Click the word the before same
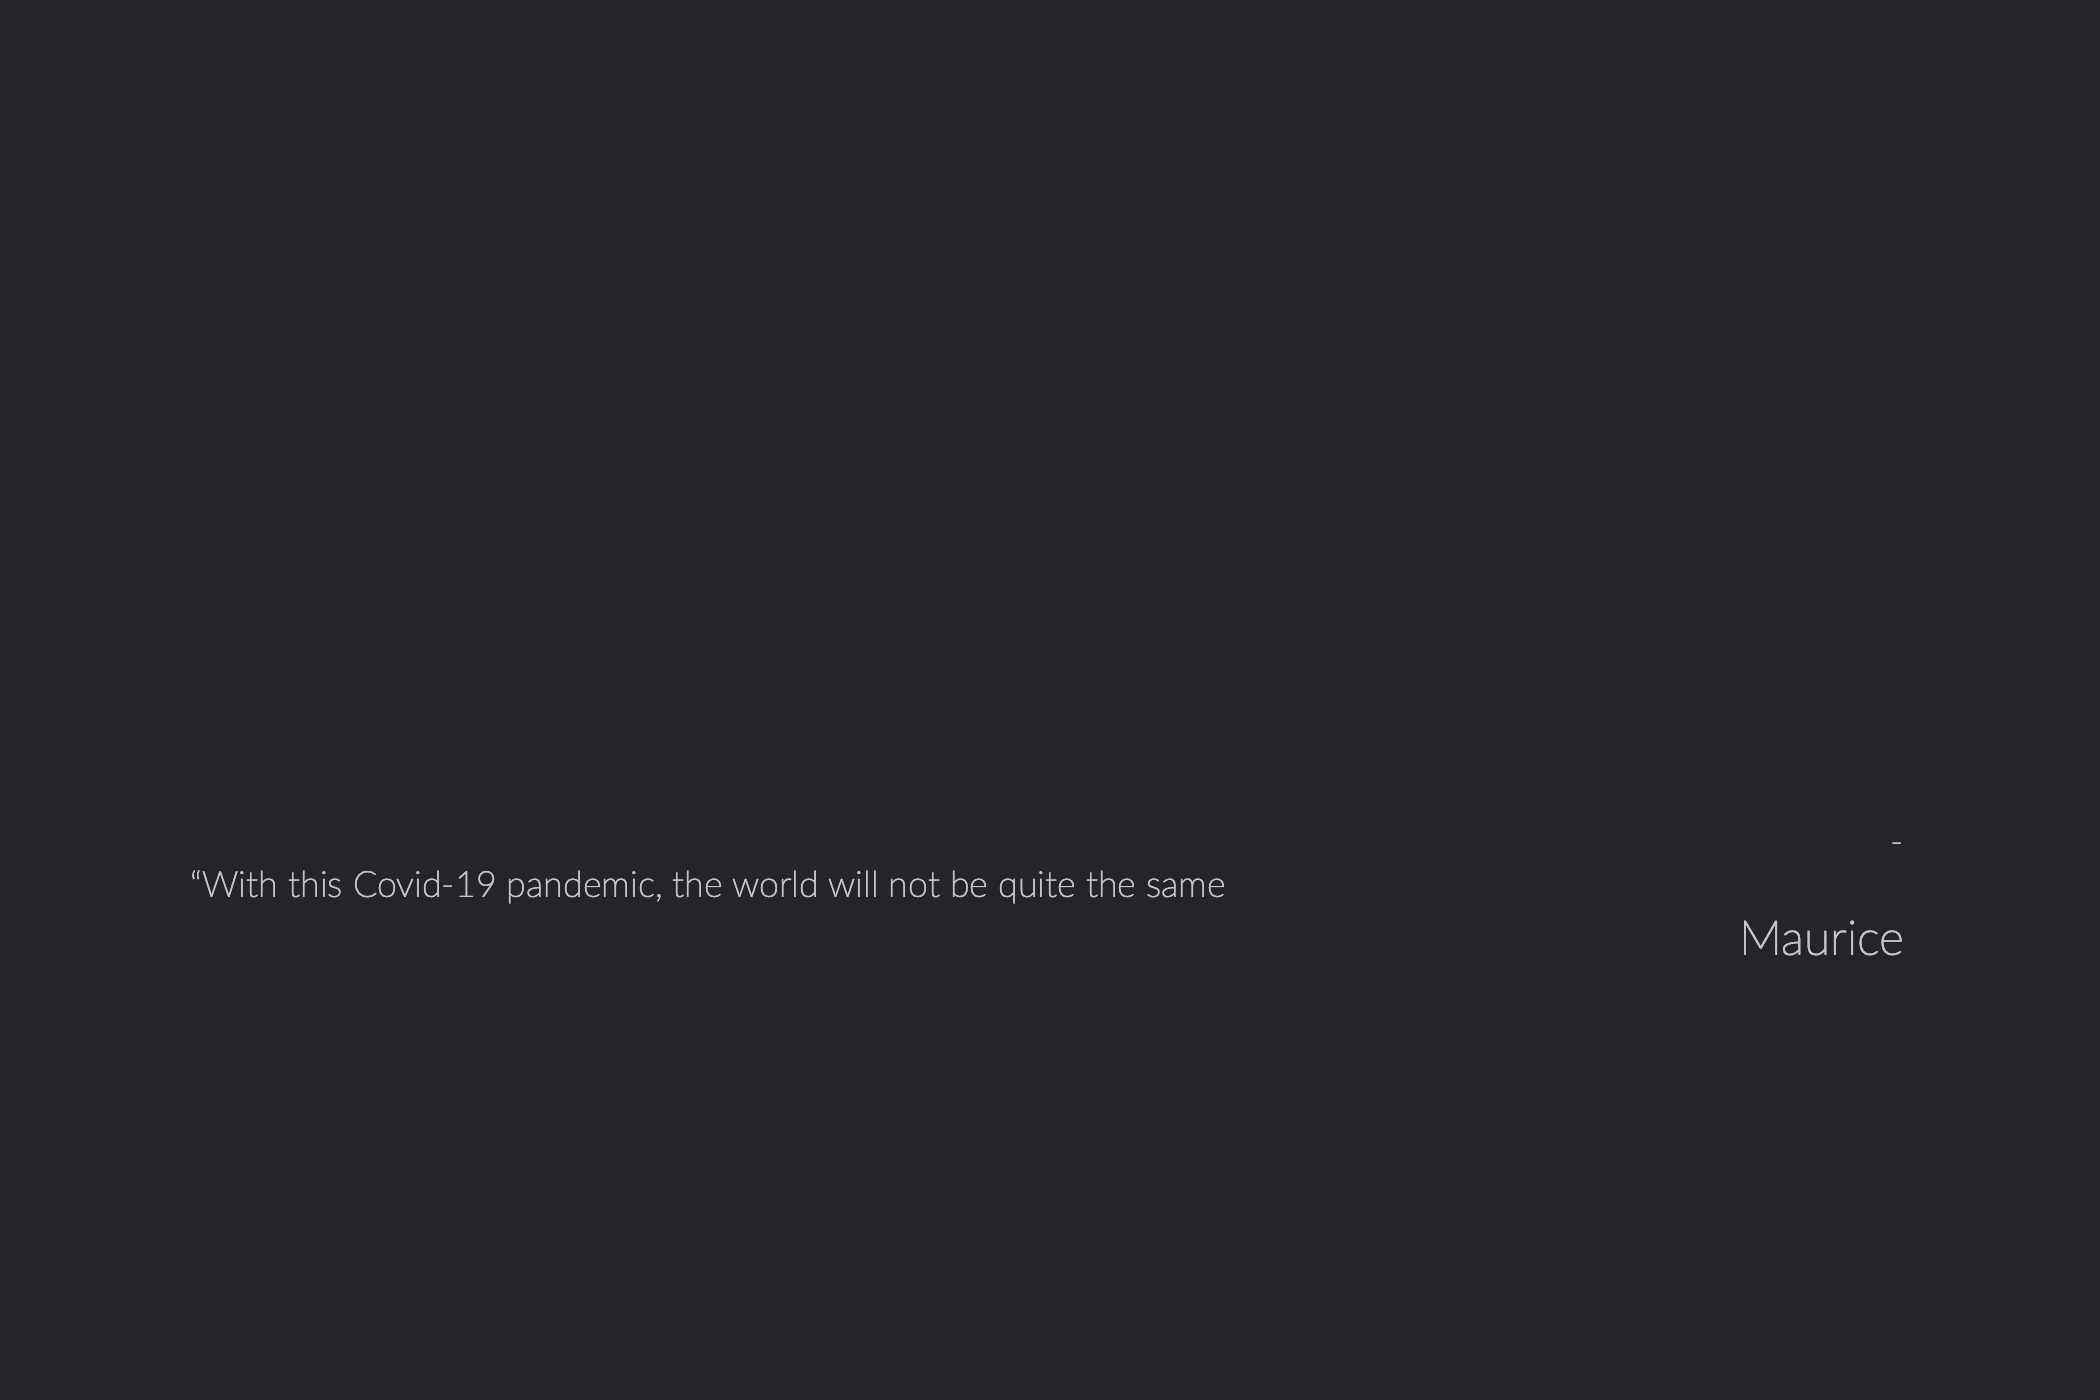2100x1400 pixels. (1111, 885)
